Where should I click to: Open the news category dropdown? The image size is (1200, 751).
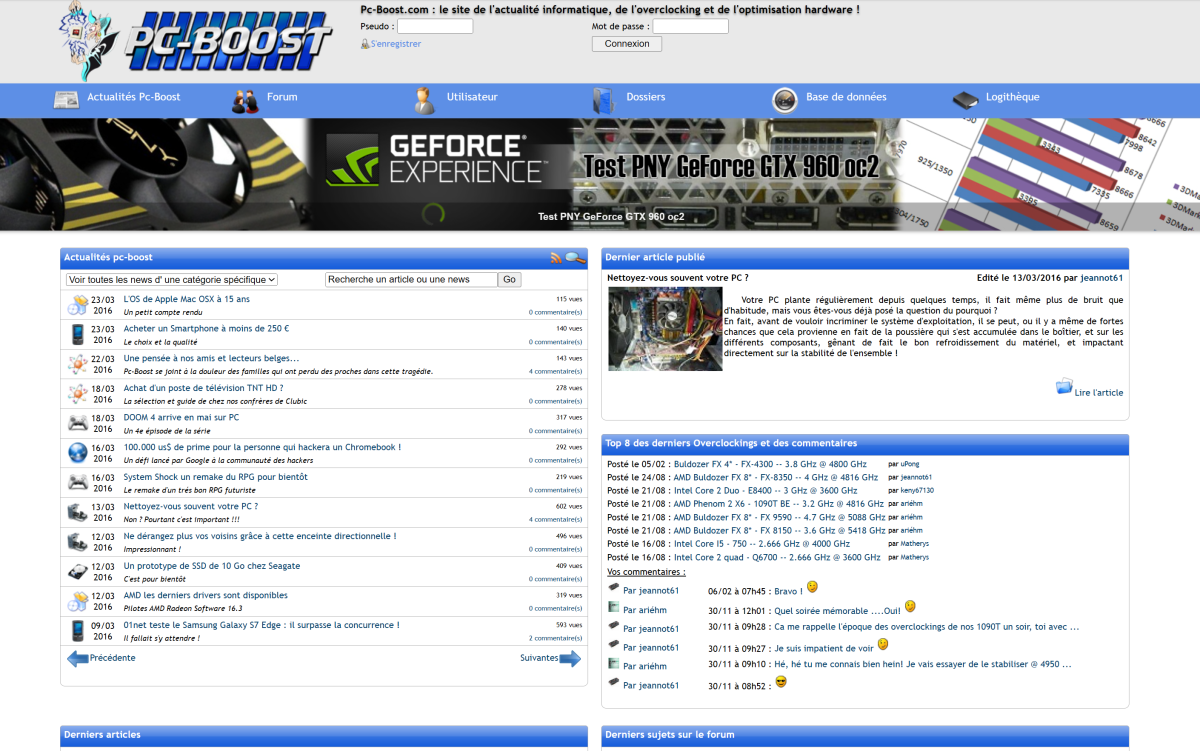[172, 280]
